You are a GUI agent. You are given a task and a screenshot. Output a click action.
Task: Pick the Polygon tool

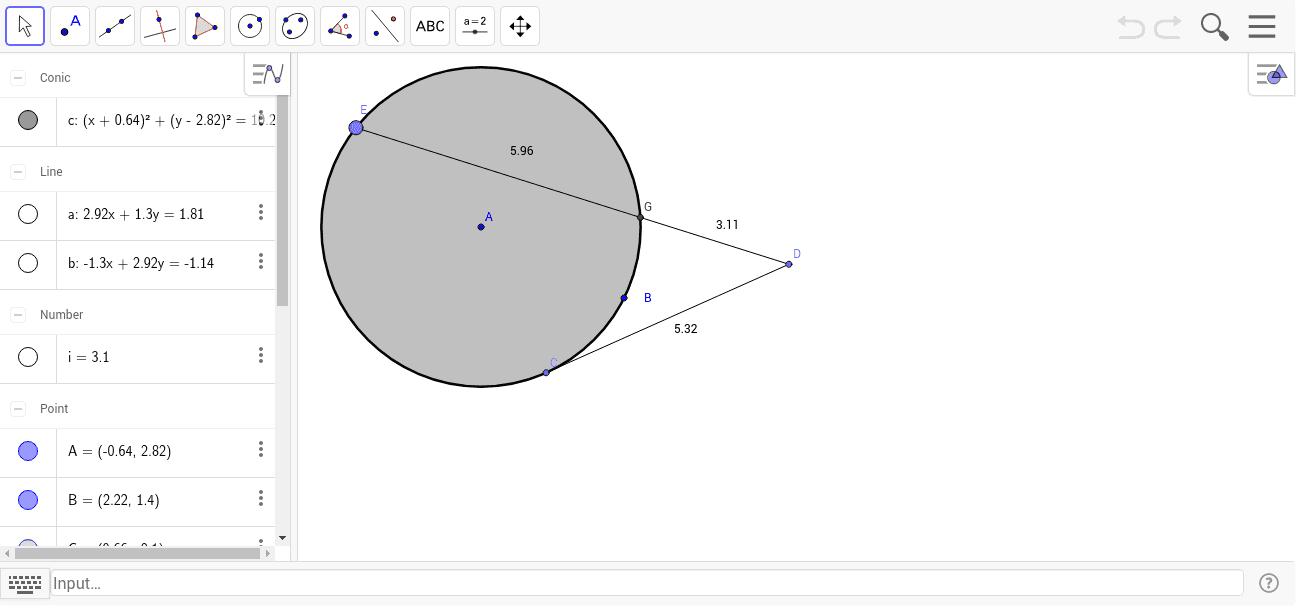tap(204, 25)
